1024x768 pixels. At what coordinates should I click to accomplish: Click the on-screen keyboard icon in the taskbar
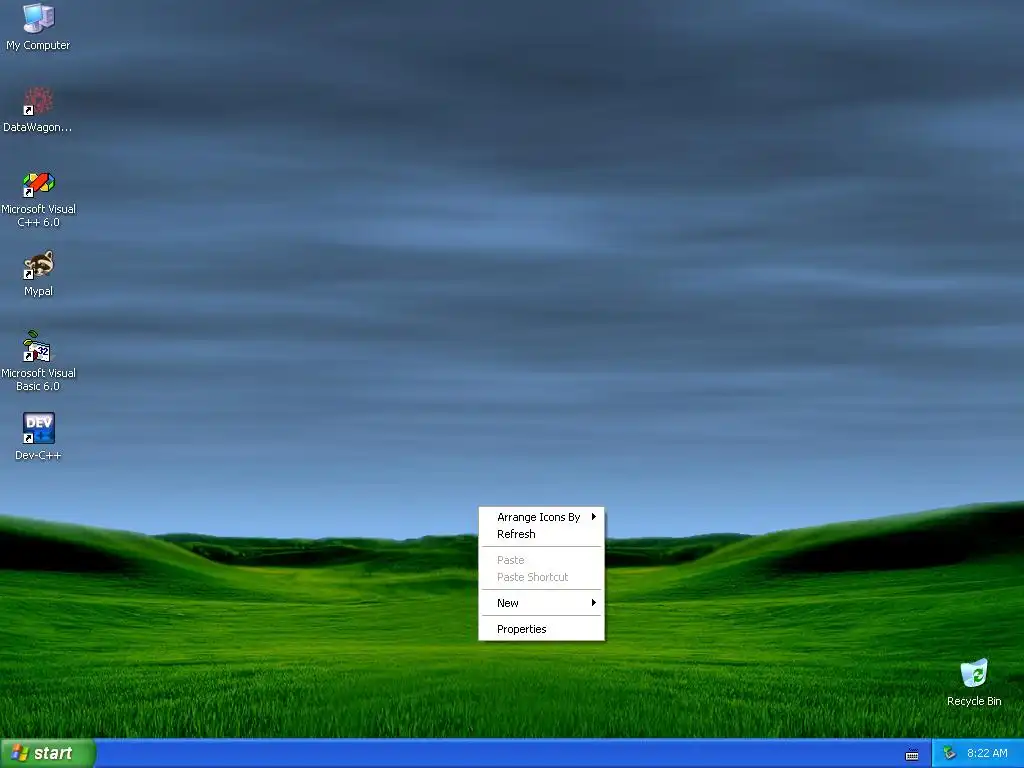pos(912,755)
